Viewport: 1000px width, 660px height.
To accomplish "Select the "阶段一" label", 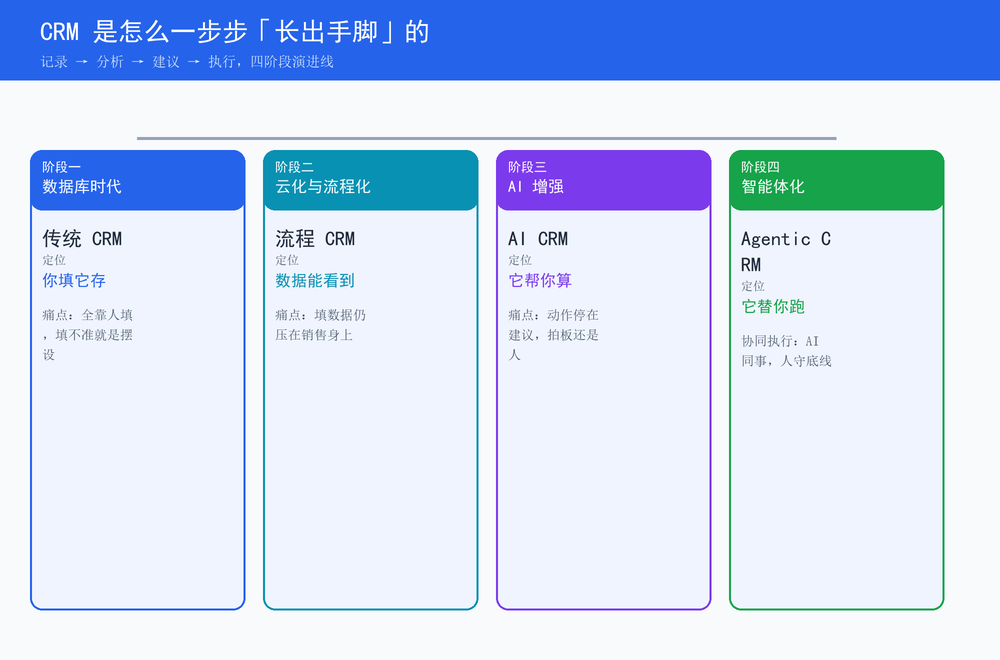I will tap(61, 167).
